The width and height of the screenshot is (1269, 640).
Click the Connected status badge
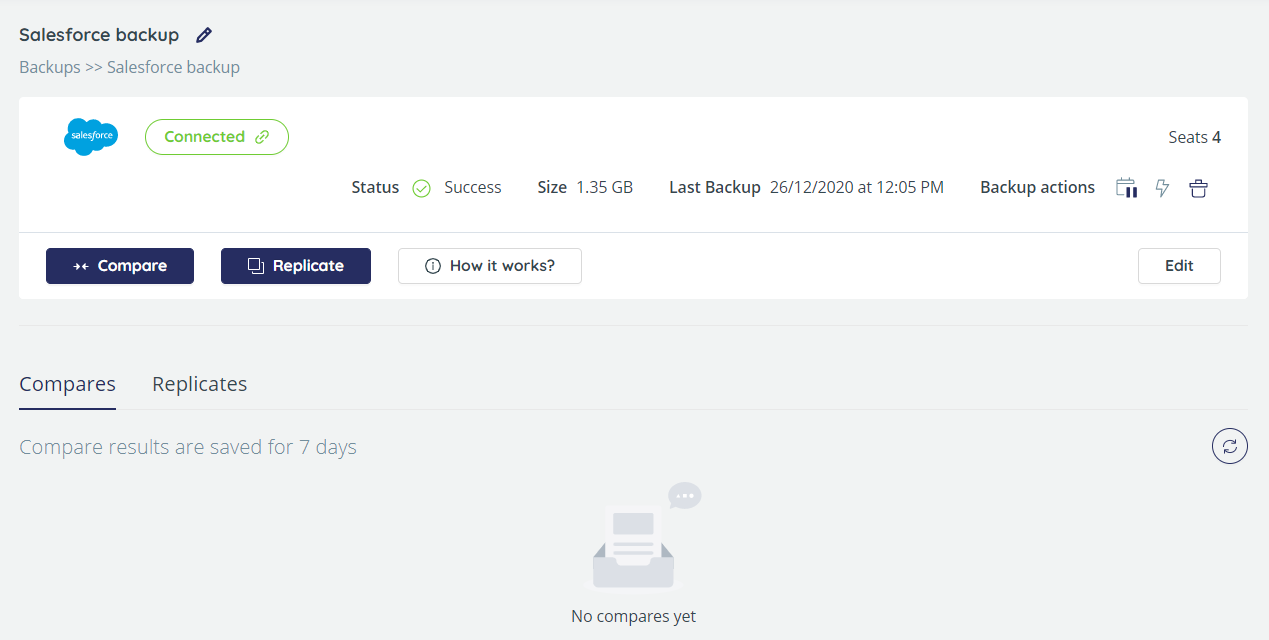pos(217,137)
